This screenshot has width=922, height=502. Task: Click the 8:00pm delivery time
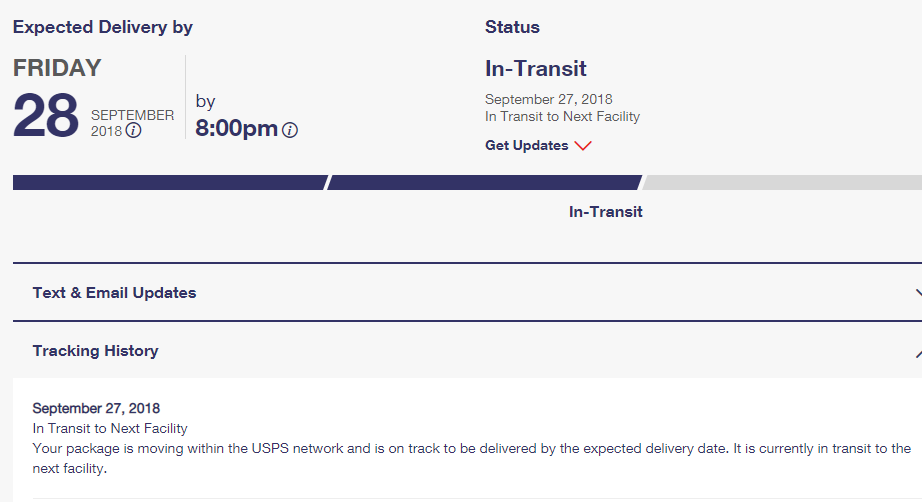tap(236, 128)
